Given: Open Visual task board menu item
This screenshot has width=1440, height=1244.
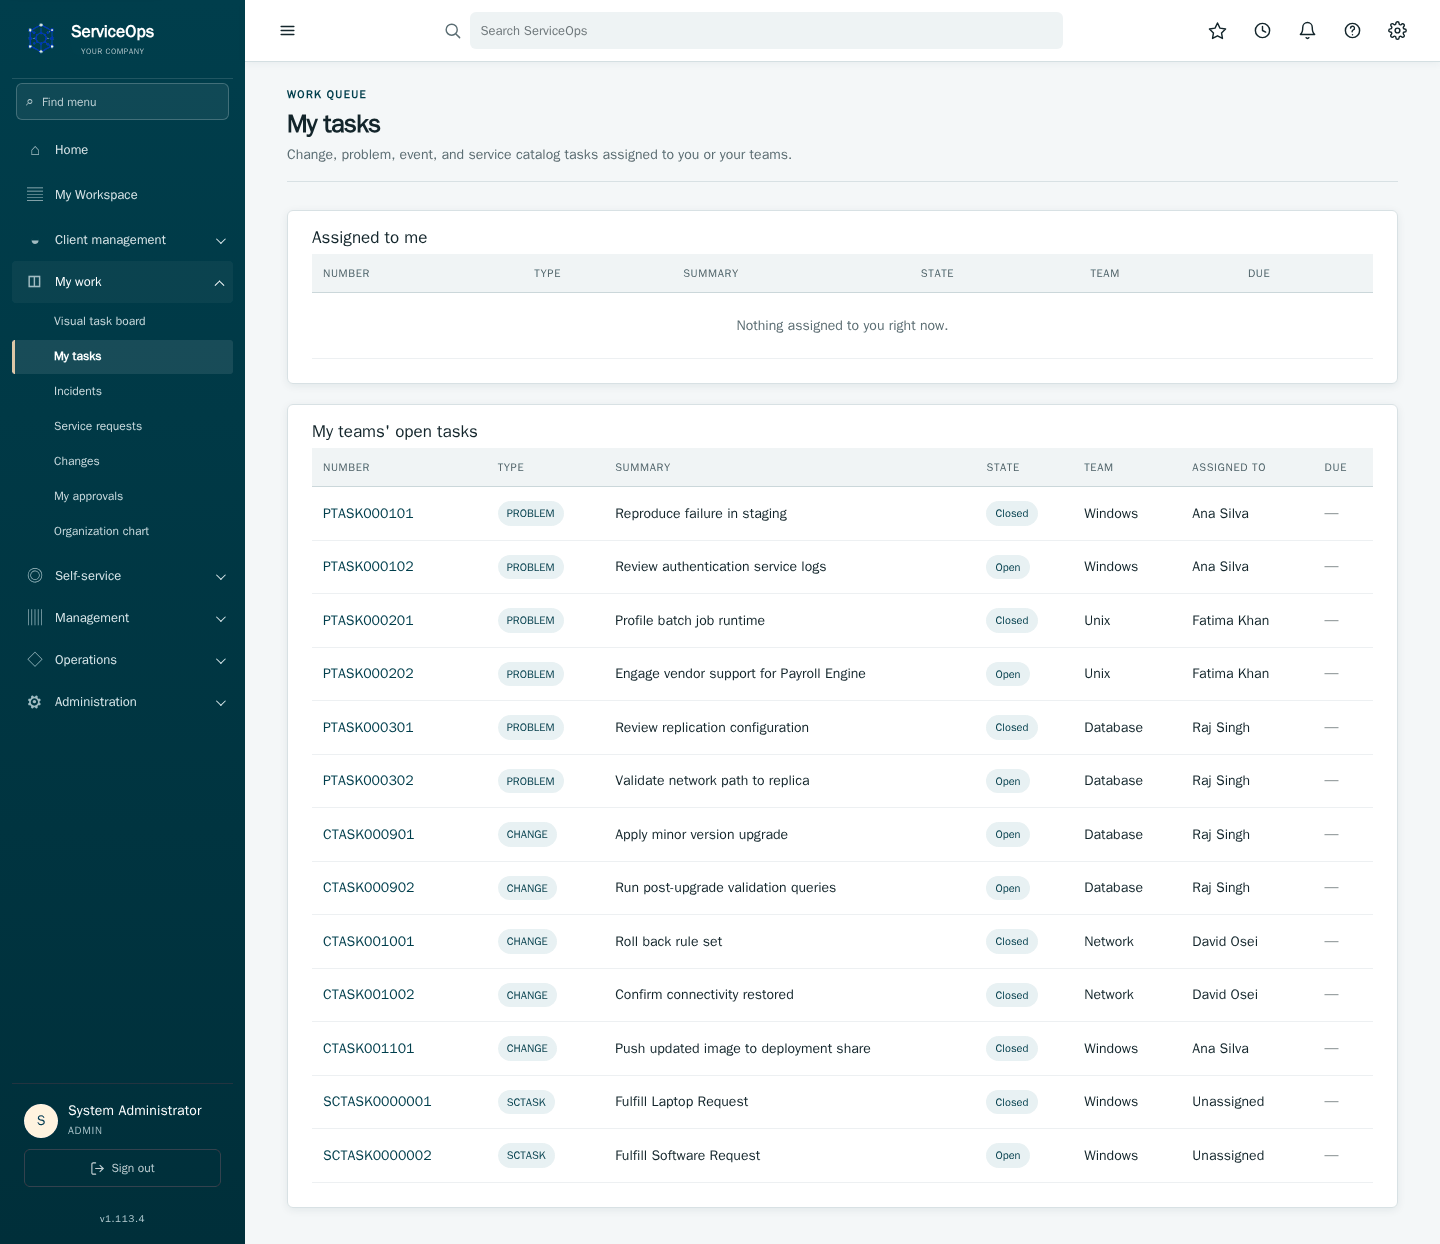Looking at the screenshot, I should click(x=122, y=321).
